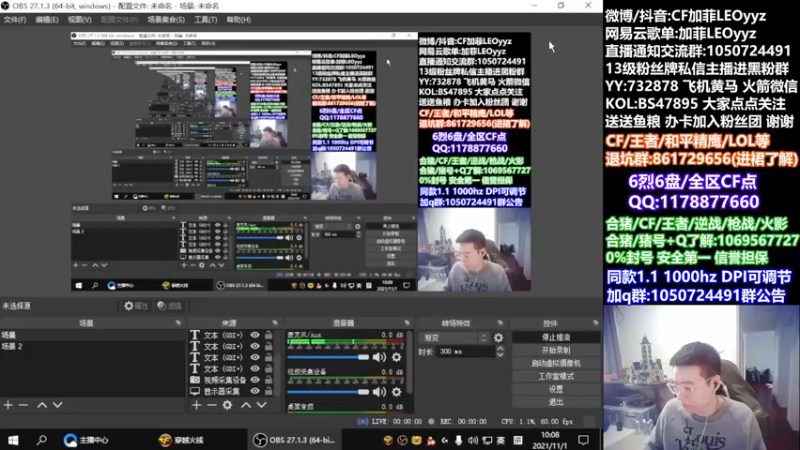Select the 显示器采集 source row
Viewport: 800px width, 450px height.
point(233,391)
